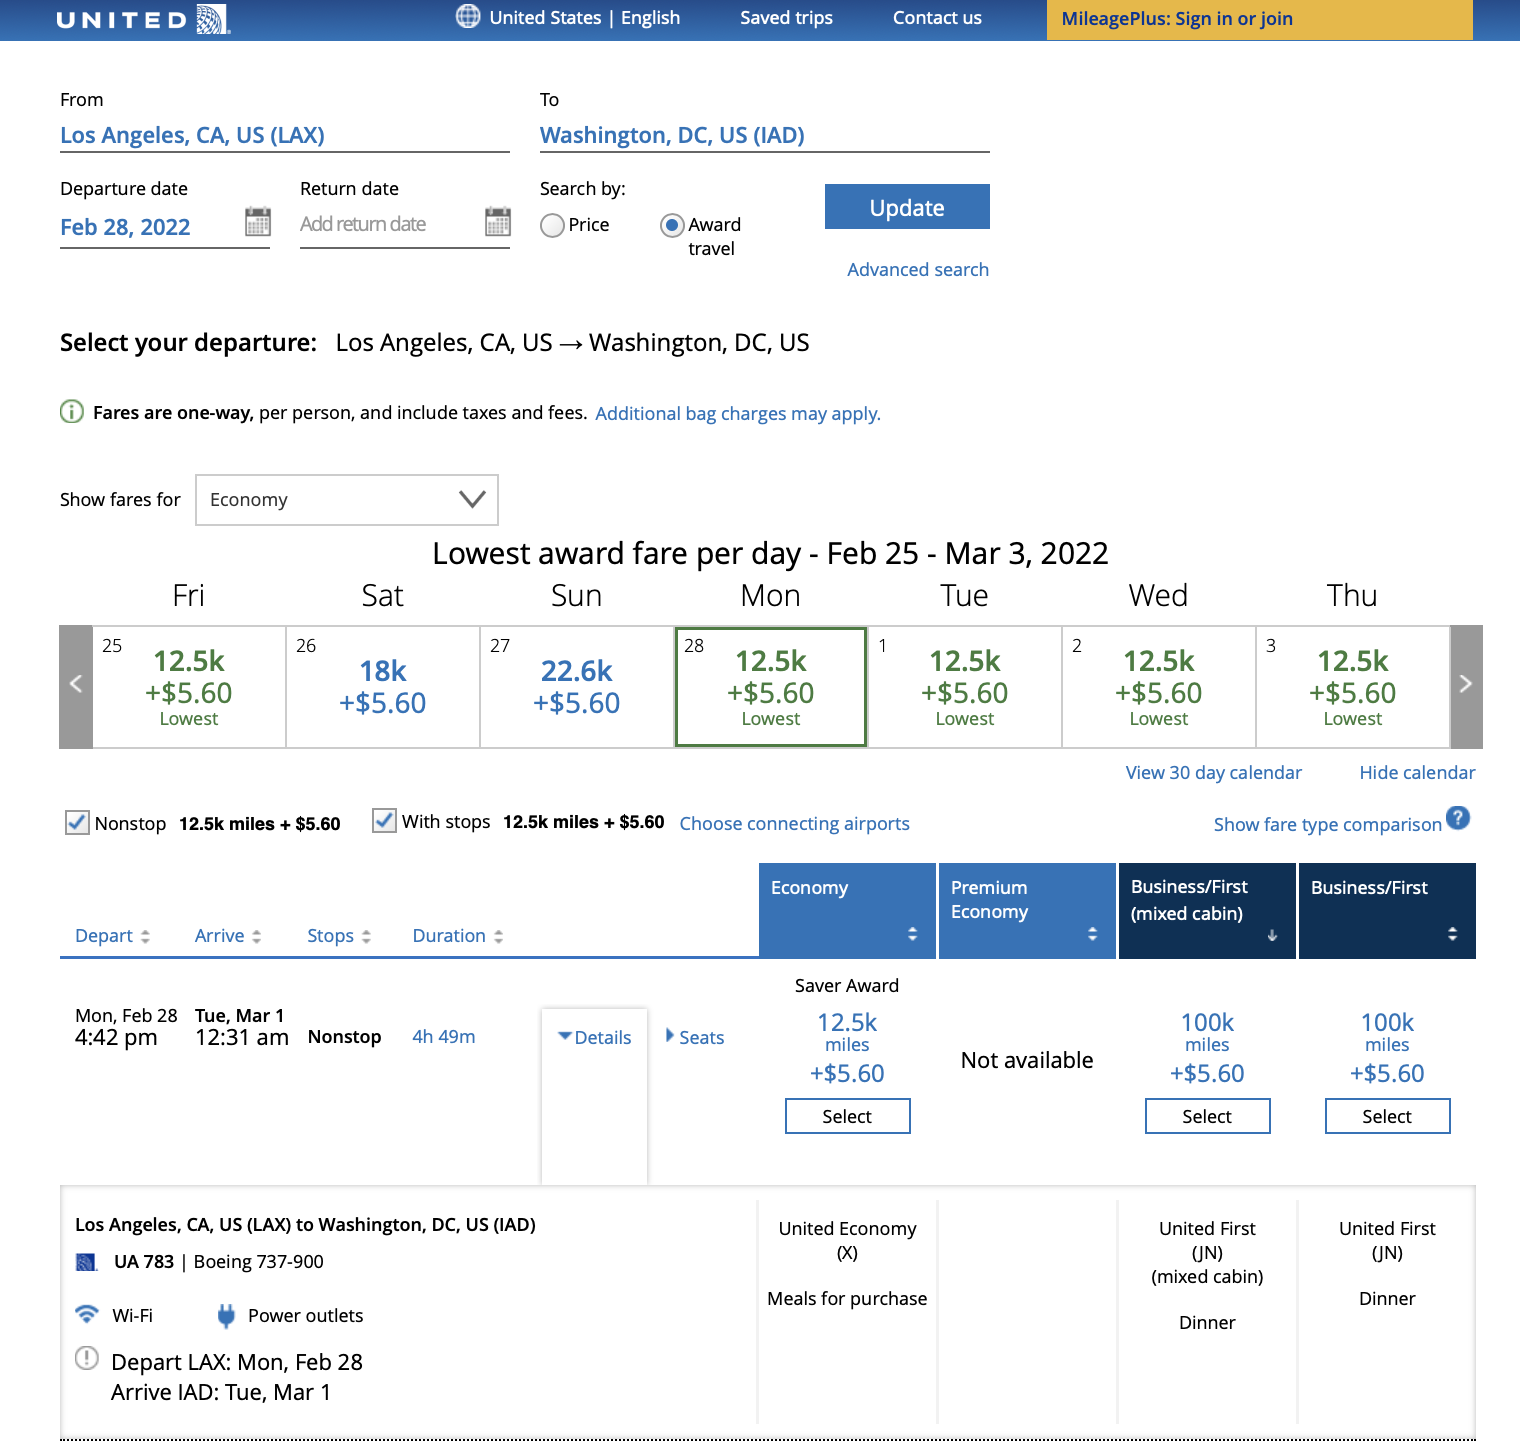The image size is (1520, 1456).
Task: Select Friday 25 fare 12.5k
Action: pos(189,687)
